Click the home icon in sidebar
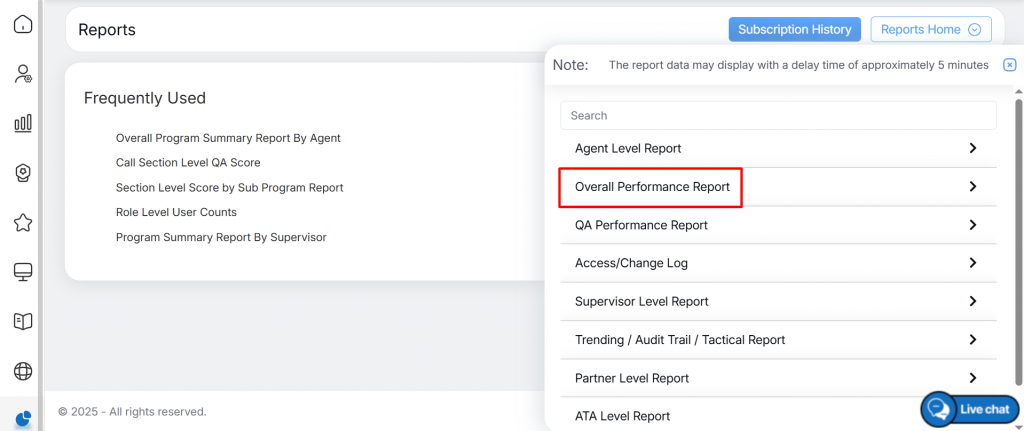1024x431 pixels. tap(22, 24)
